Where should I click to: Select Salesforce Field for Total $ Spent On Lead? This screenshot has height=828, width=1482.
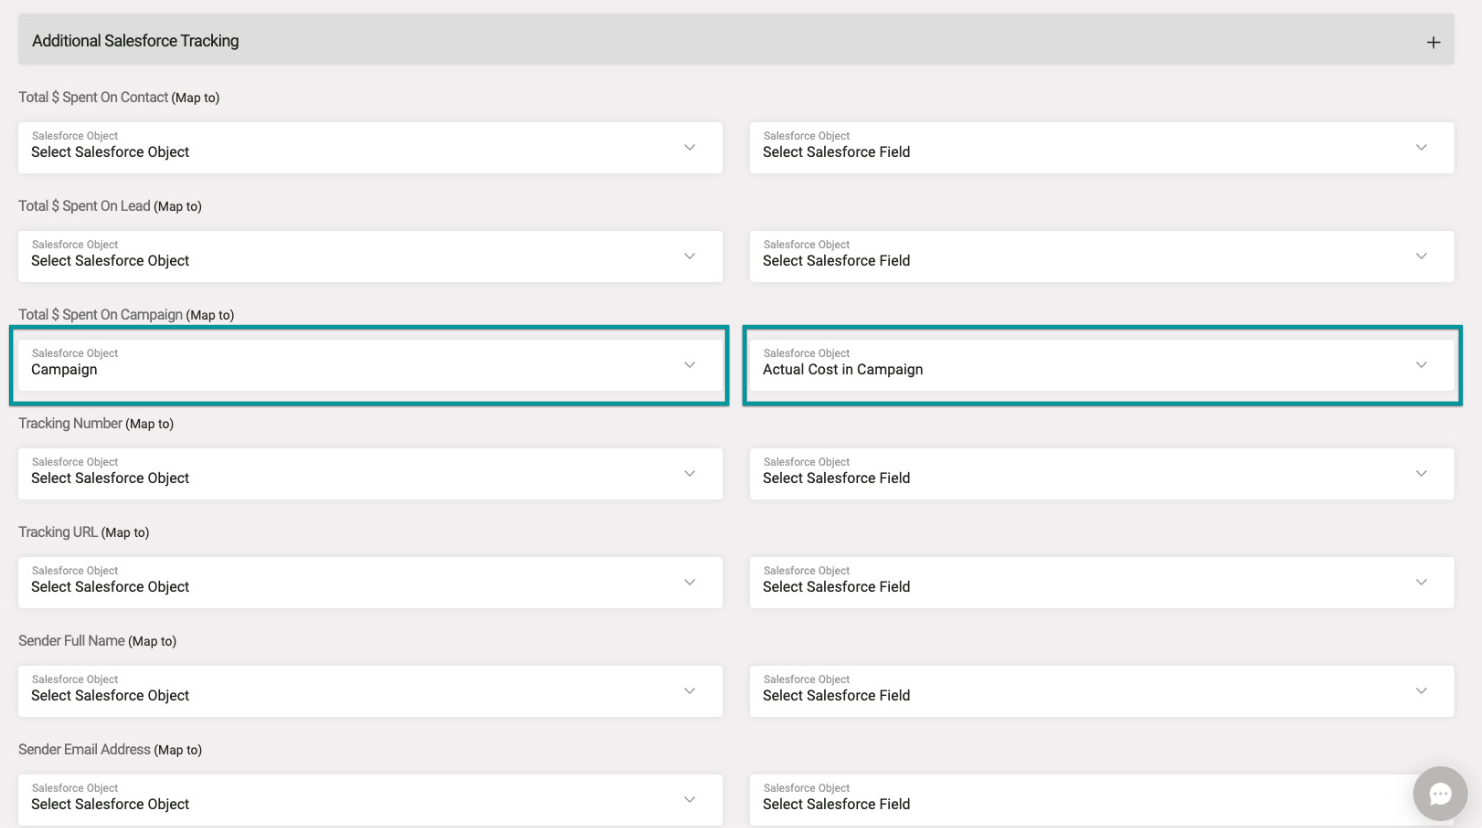[1101, 257]
